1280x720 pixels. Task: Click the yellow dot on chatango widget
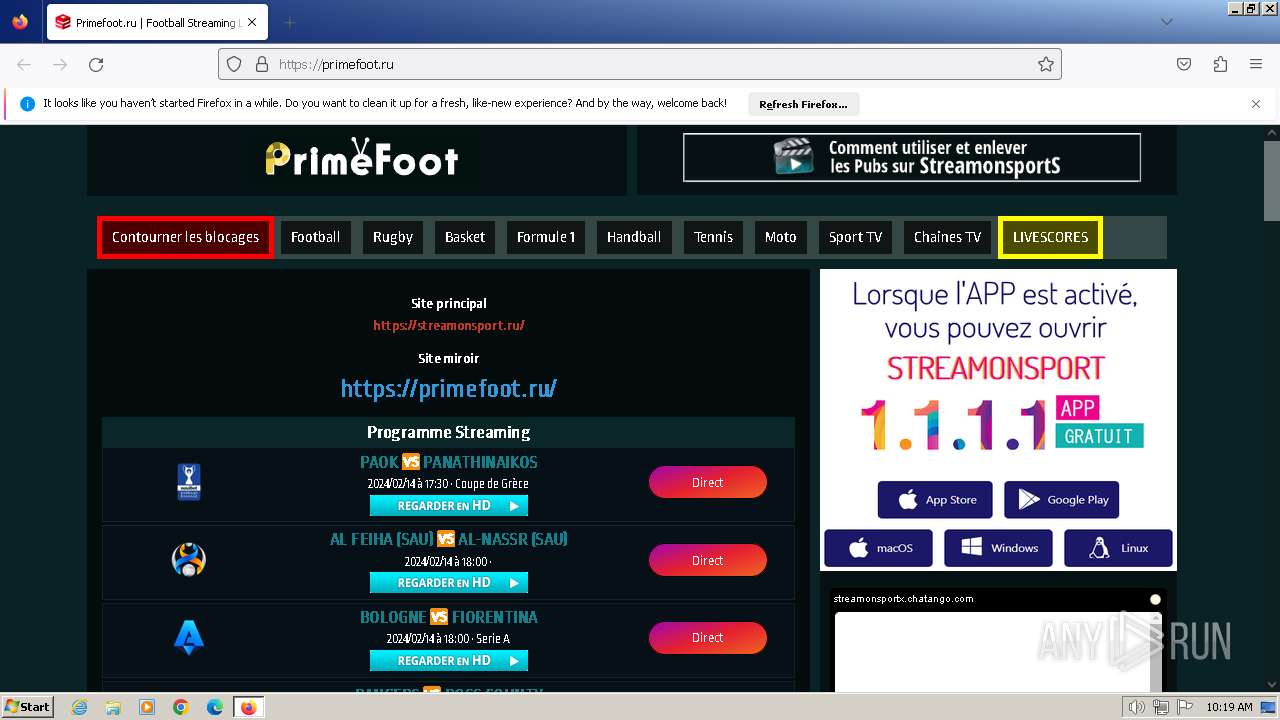1155,599
